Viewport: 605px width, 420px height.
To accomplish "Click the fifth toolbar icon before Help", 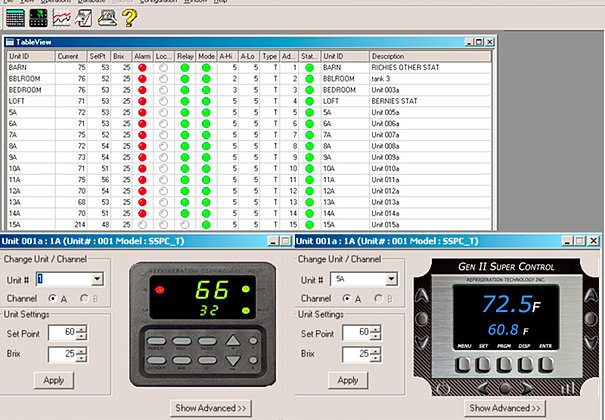I will pyautogui.click(x=107, y=18).
